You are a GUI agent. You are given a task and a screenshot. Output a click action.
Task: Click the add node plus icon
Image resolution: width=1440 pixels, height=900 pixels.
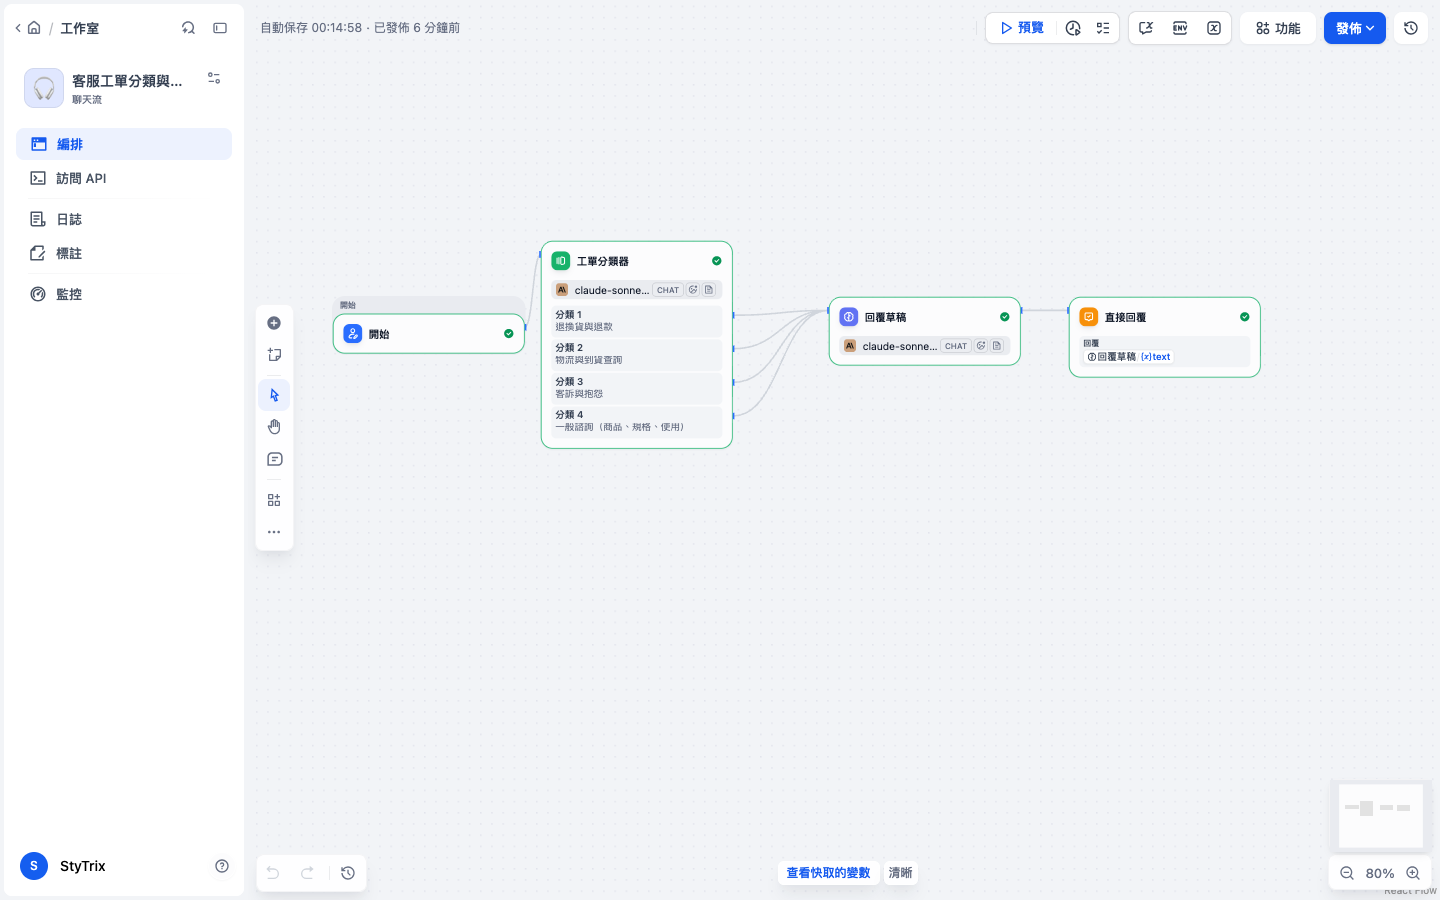(274, 323)
